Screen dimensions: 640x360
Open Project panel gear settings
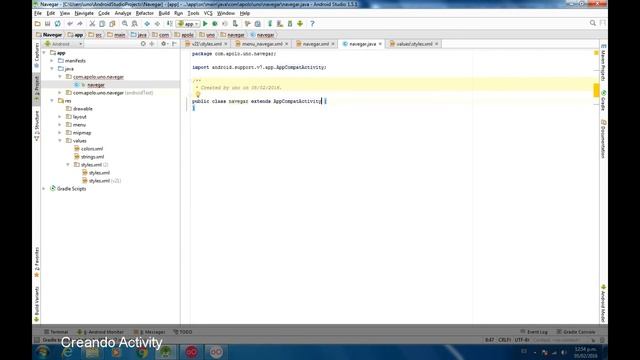click(164, 44)
